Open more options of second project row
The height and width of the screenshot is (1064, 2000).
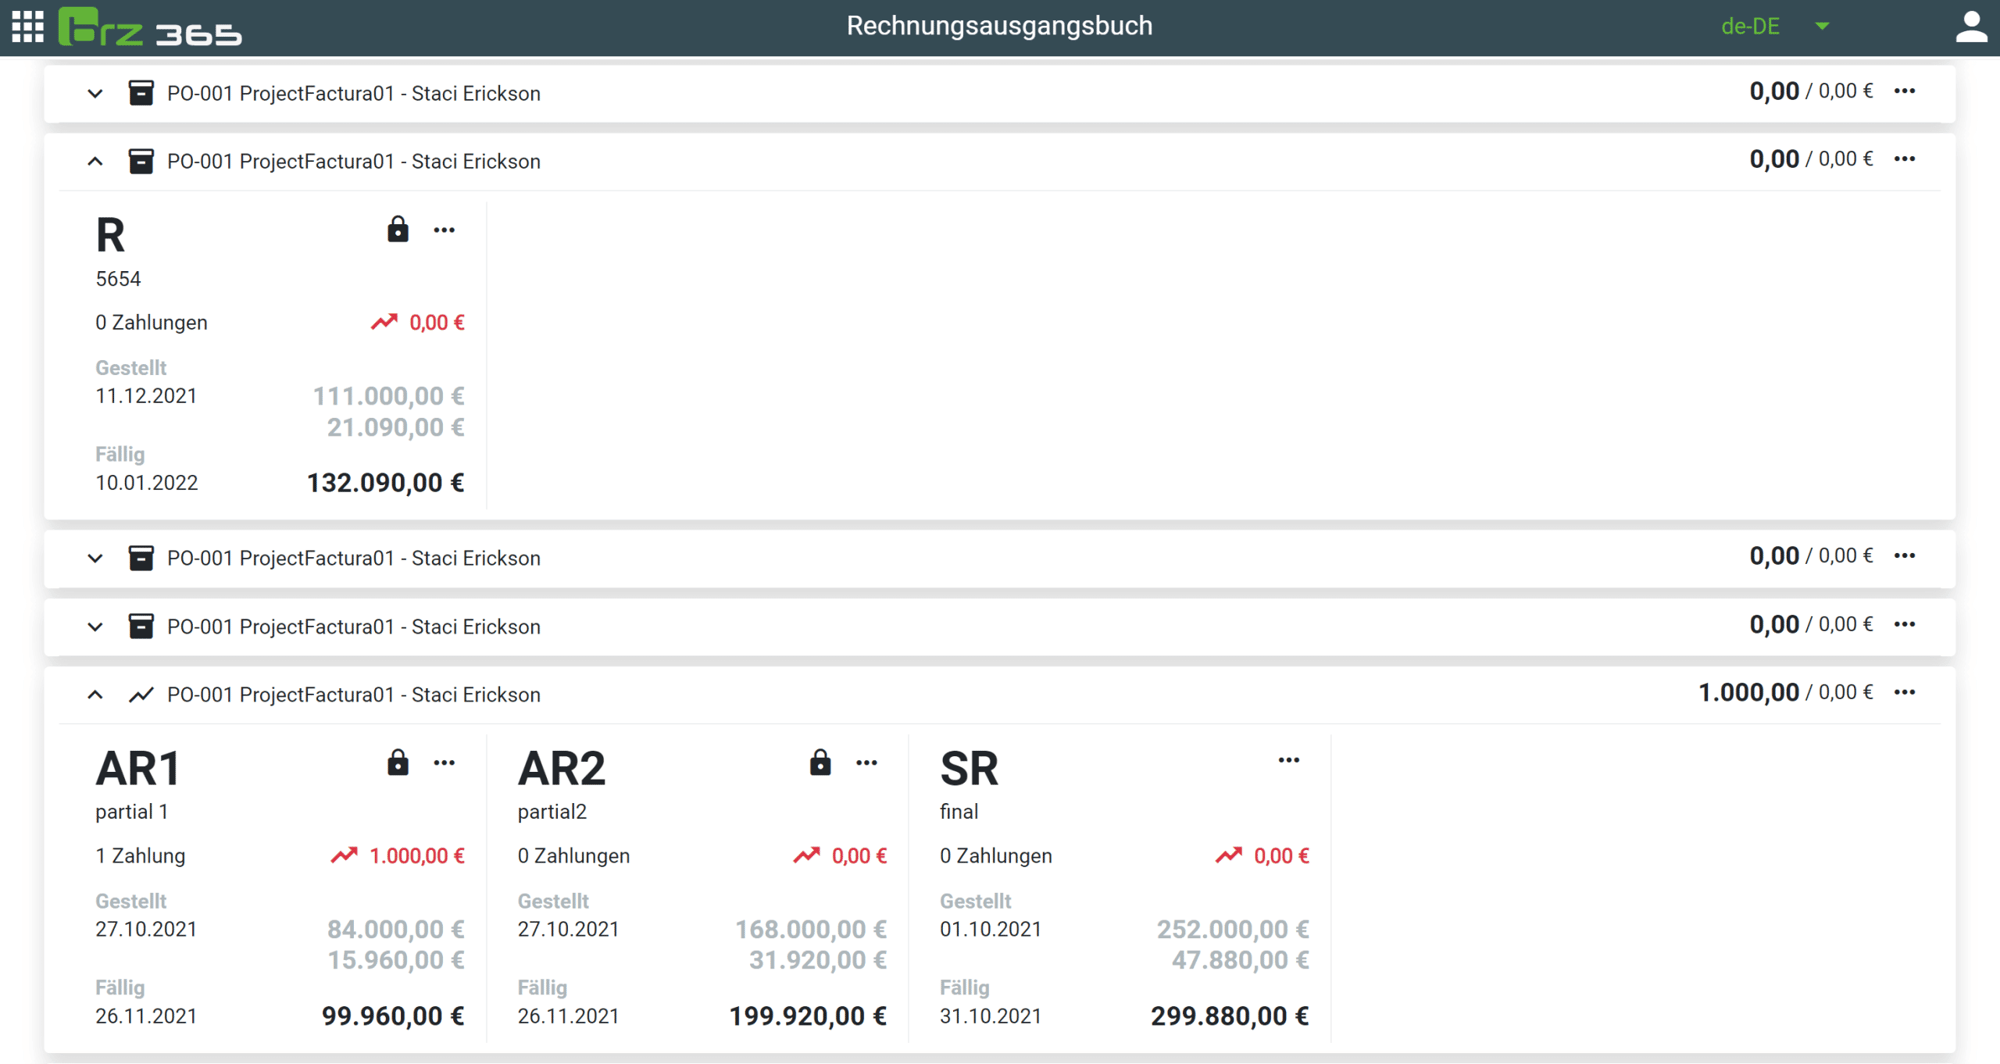(x=1905, y=160)
